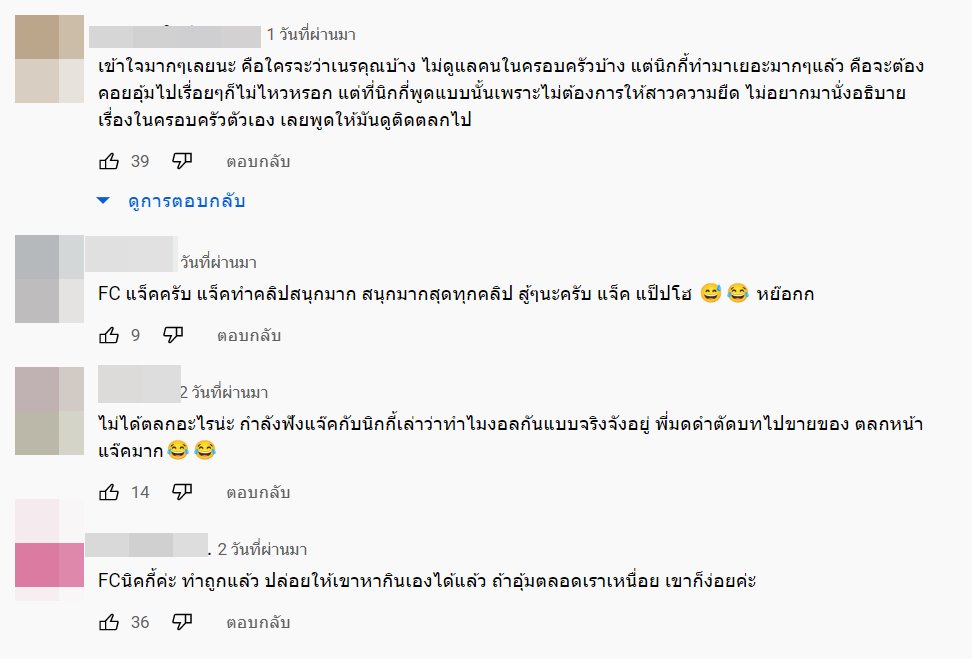The width and height of the screenshot is (972, 659).
Task: Reply to the FCนิคกี้ค่ะ comment
Action: [x=257, y=622]
